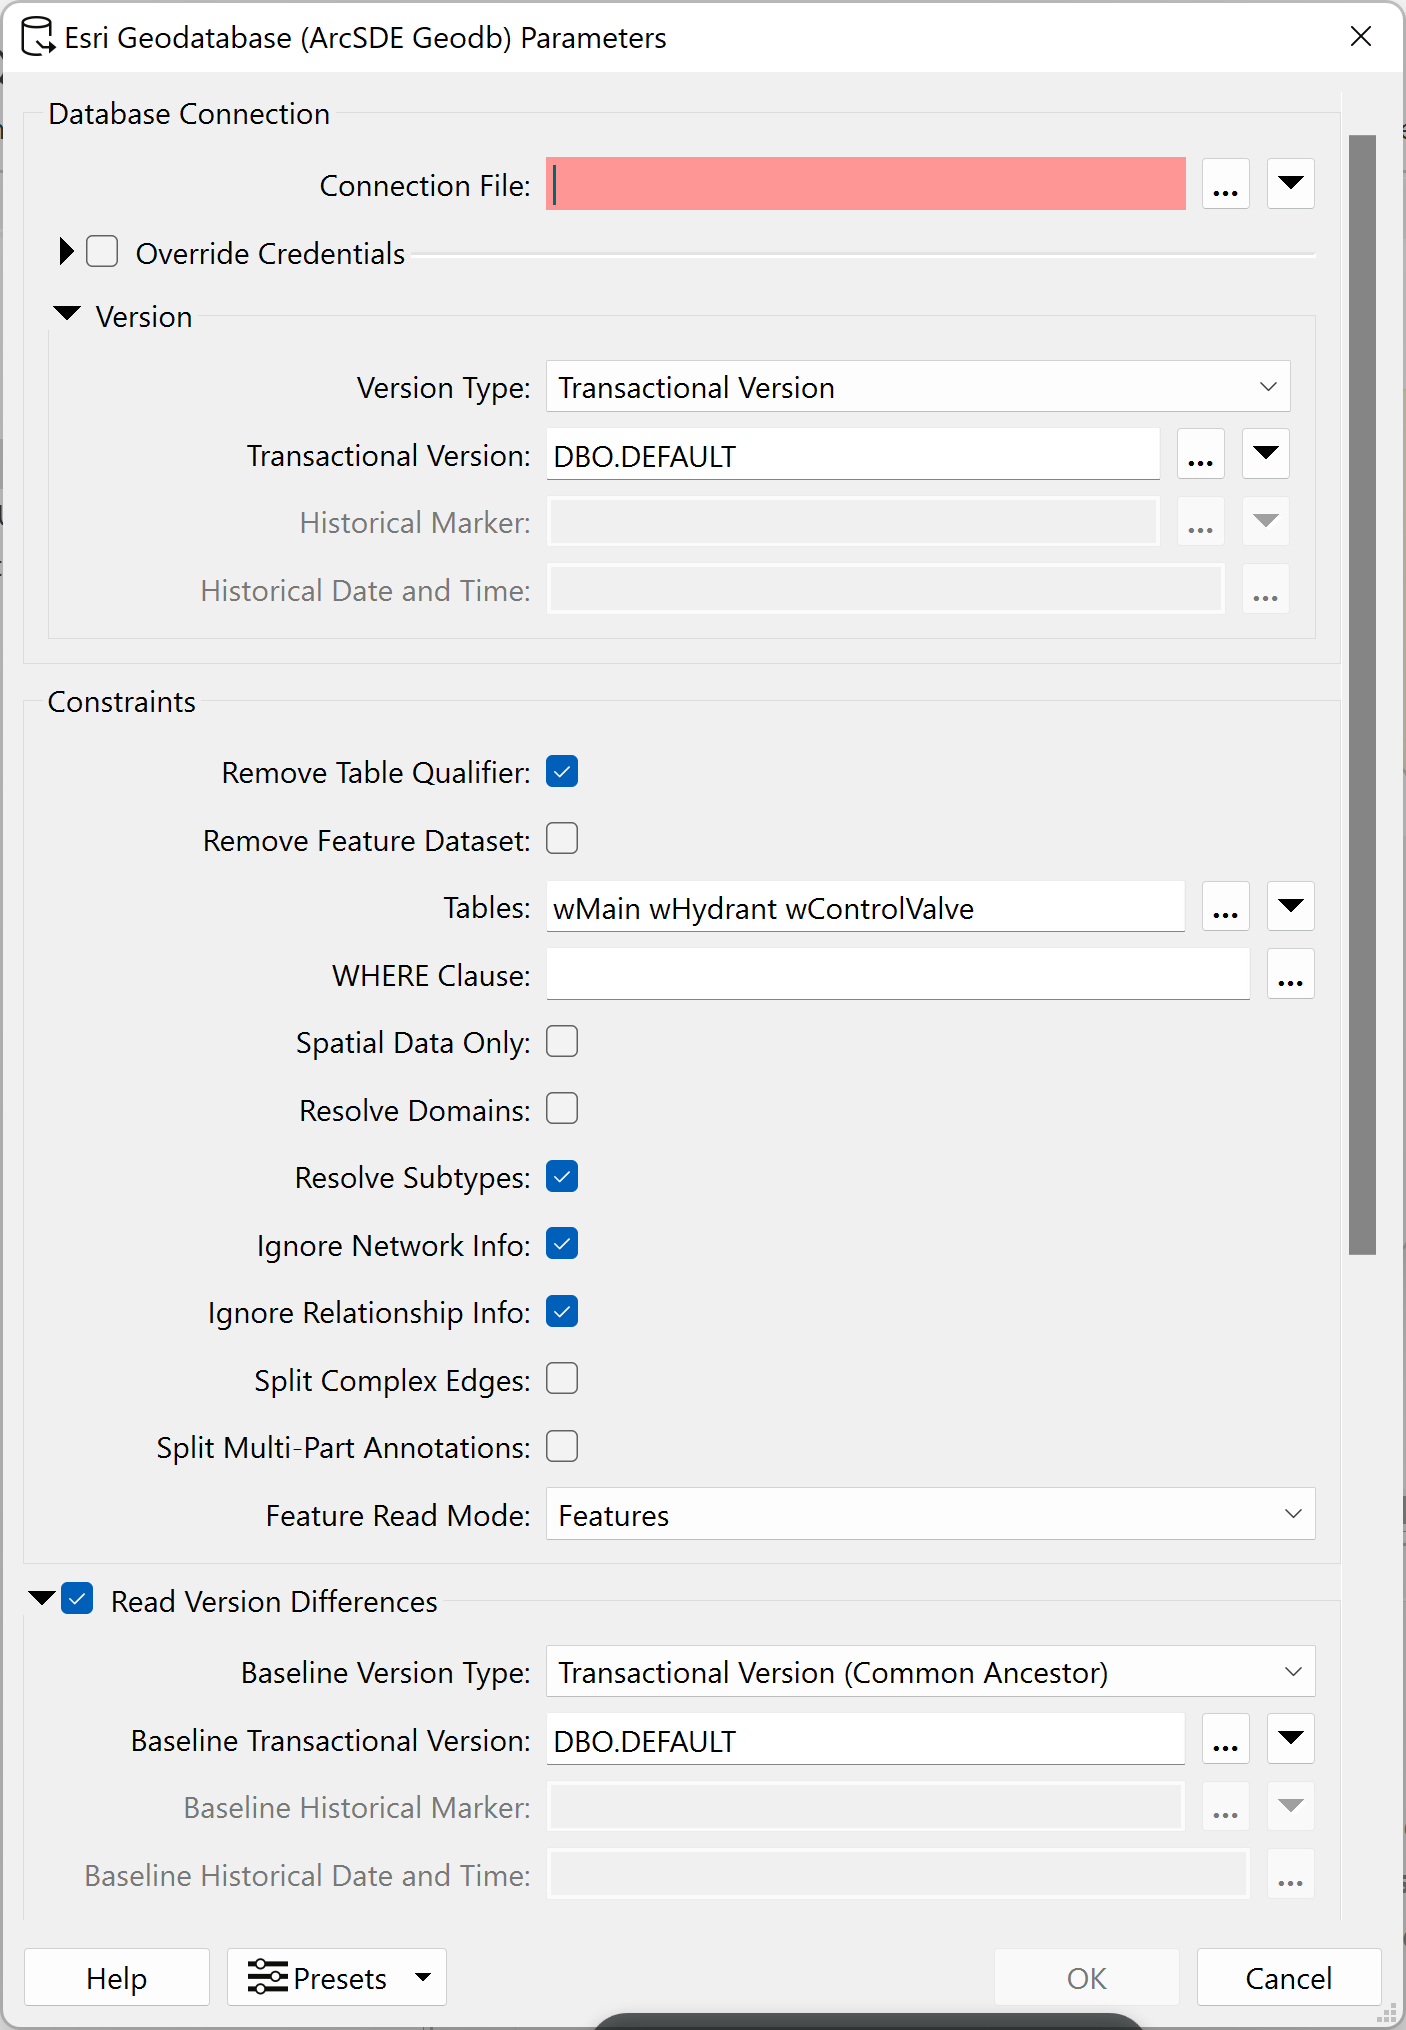The width and height of the screenshot is (1406, 2030).
Task: Open the Connection File dropdown arrow menu
Action: pos(1290,184)
